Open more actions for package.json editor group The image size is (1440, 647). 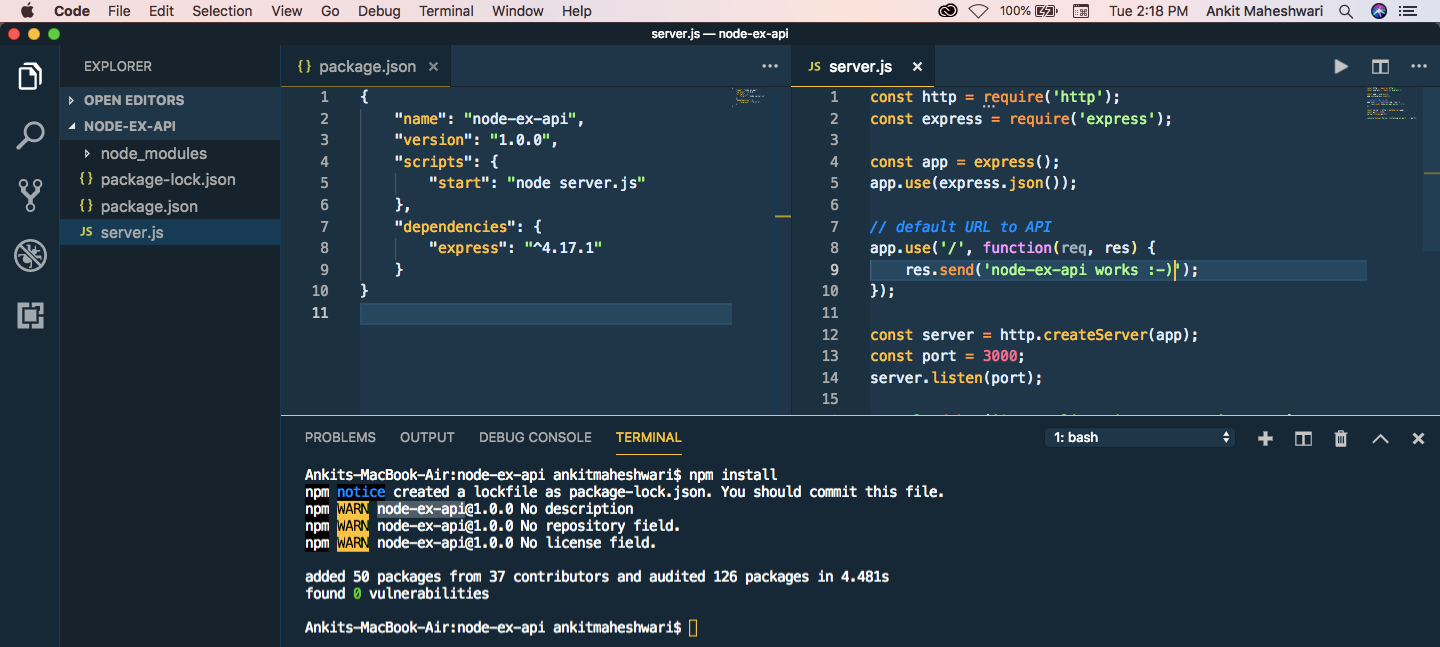pyautogui.click(x=770, y=67)
